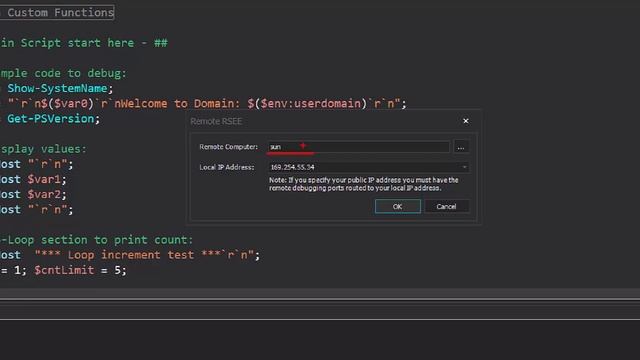The height and width of the screenshot is (360, 640).
Task: Click the 'code to debug' comment line
Action: click(x=64, y=73)
